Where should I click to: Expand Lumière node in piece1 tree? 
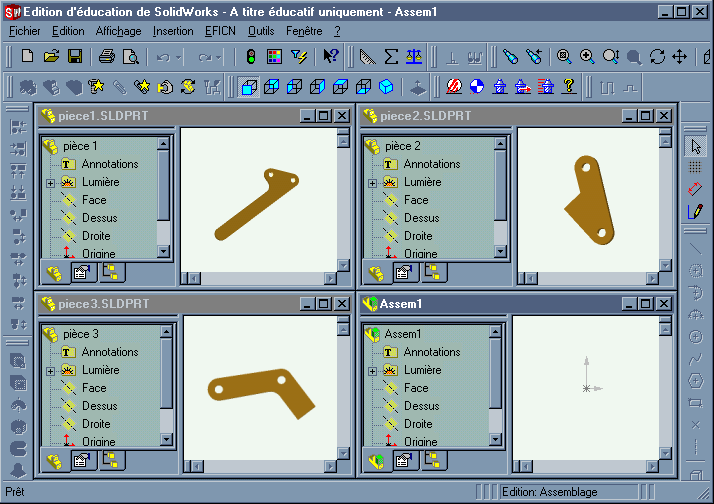click(51, 183)
